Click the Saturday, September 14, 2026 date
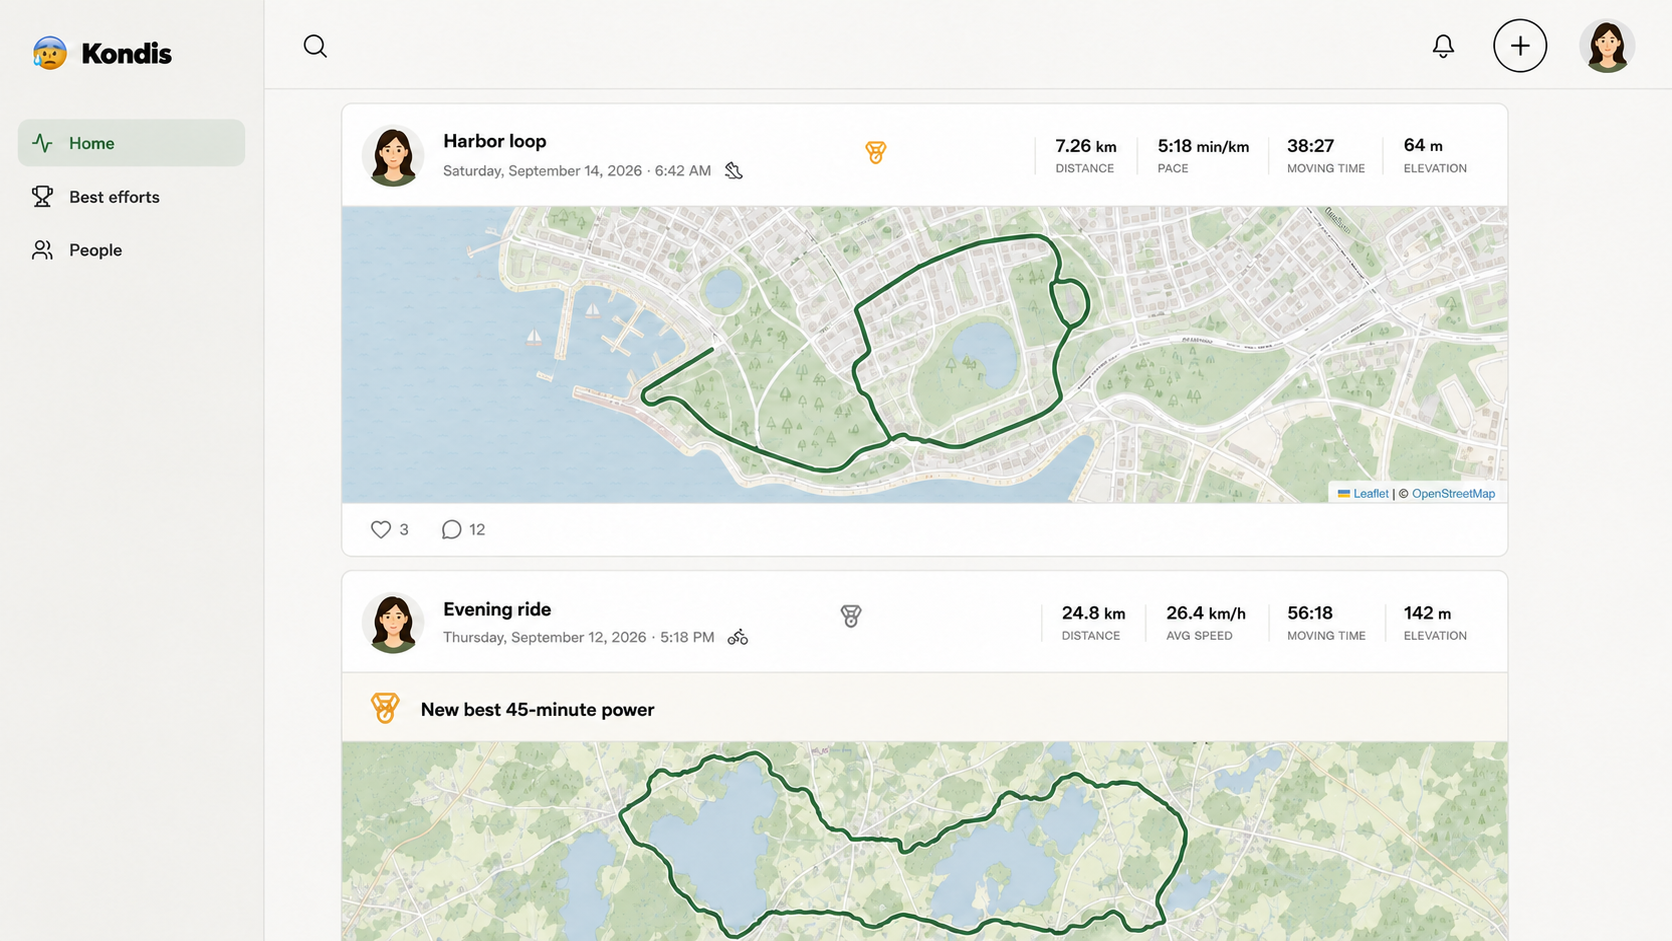The image size is (1672, 941). pyautogui.click(x=542, y=171)
